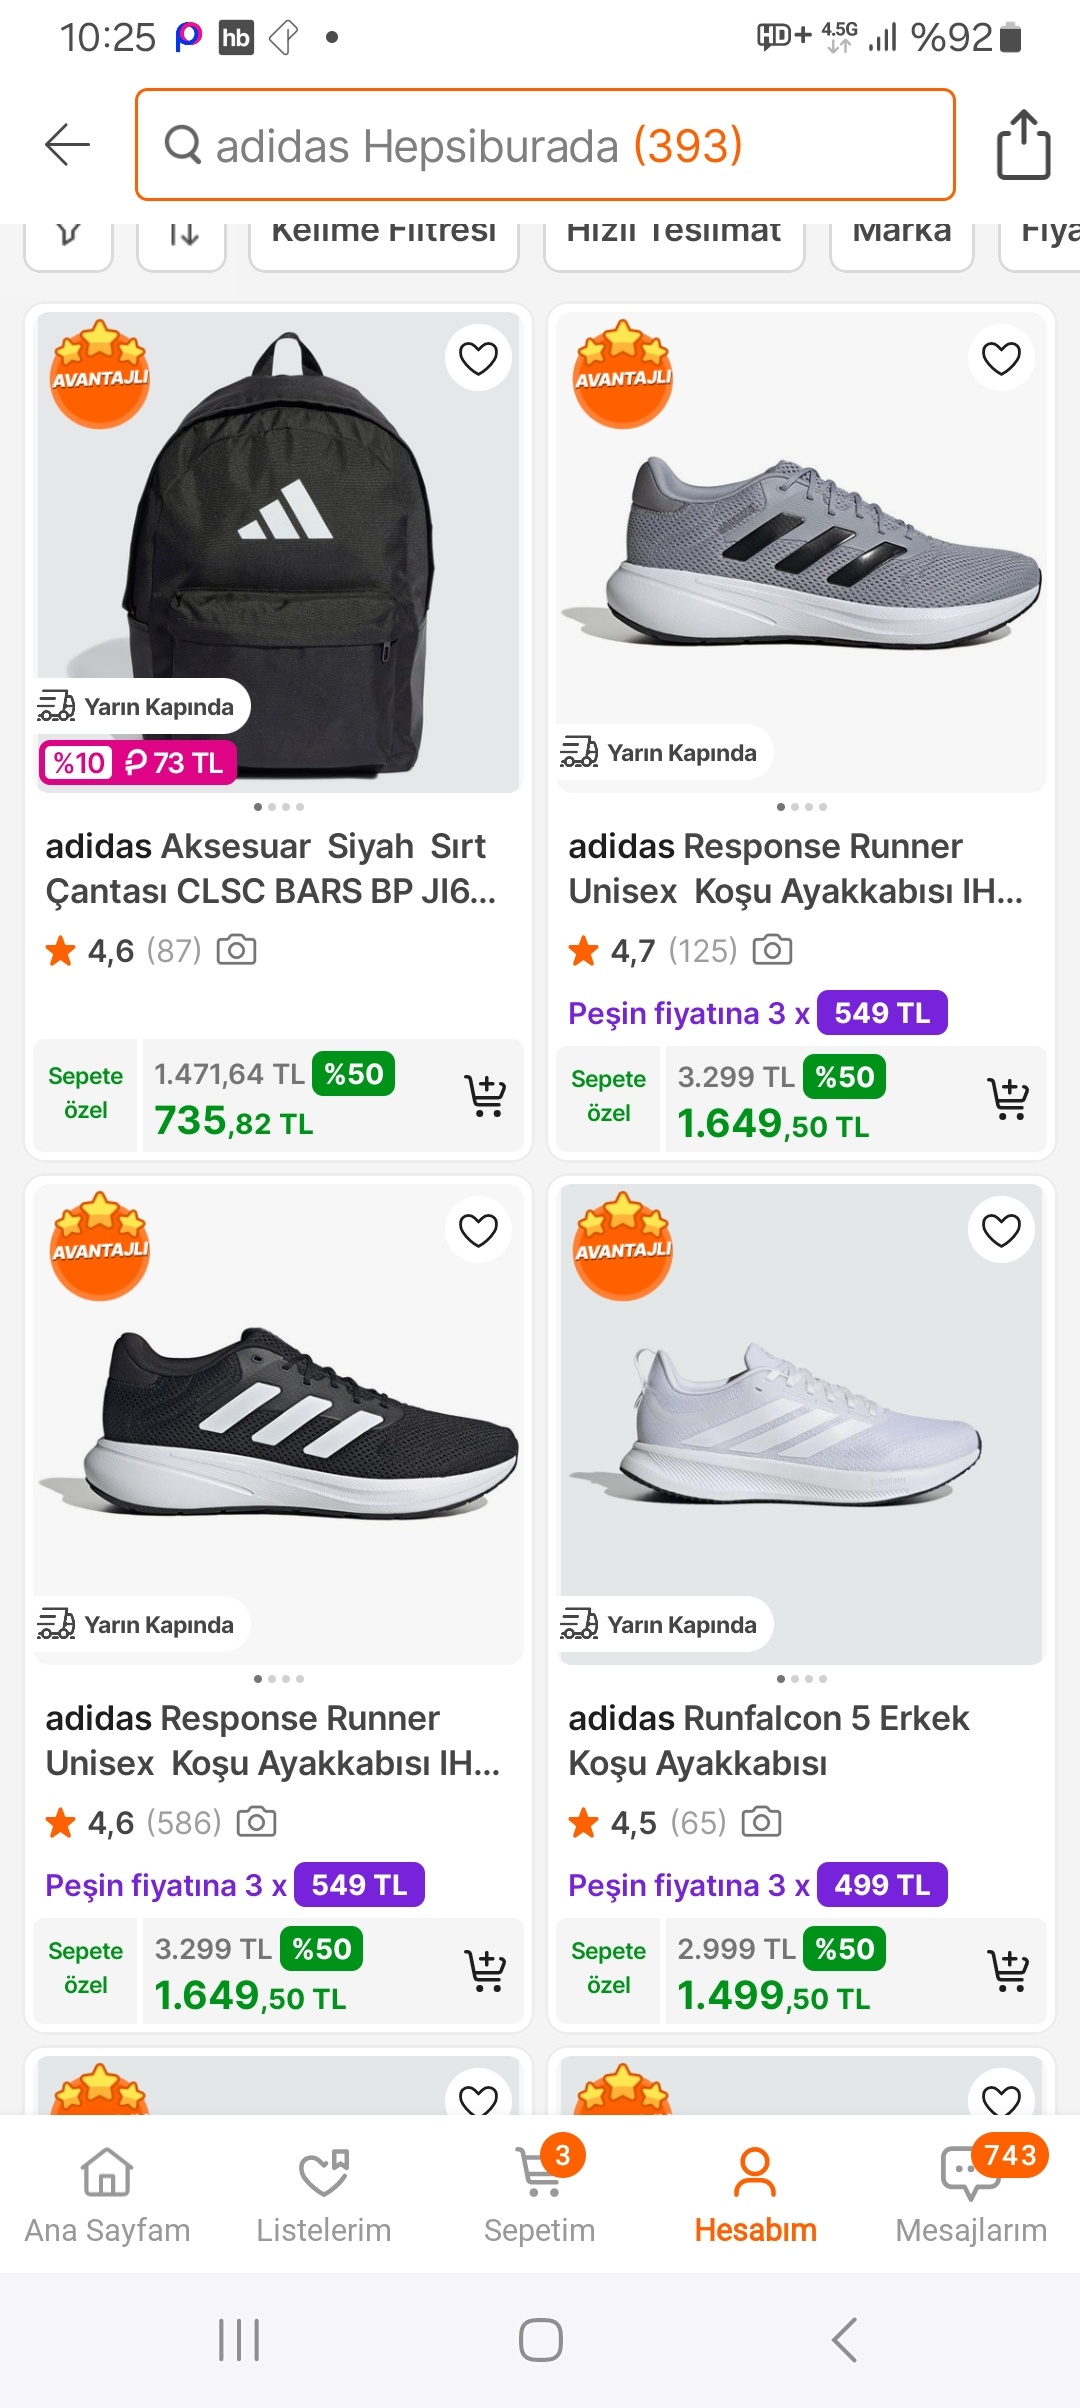Tap the adidas Hepsiburada search field
Viewport: 1080px width, 2408px height.
pyautogui.click(x=545, y=146)
